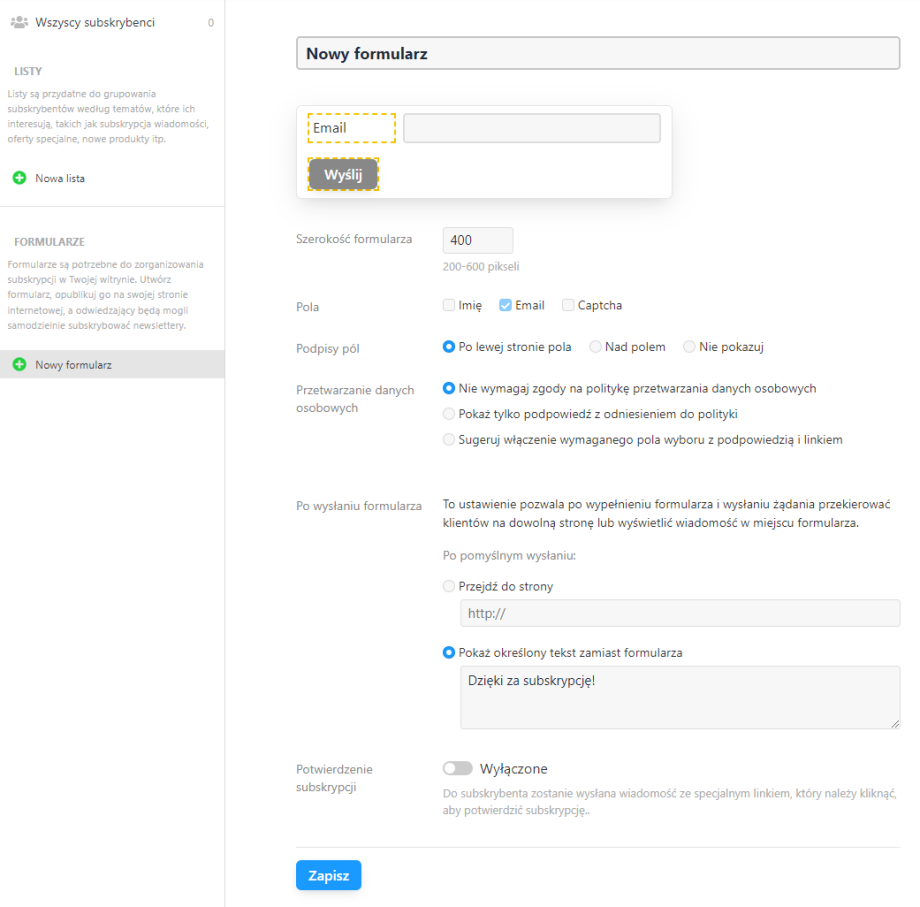920x907 pixels.
Task: Click the Dzięki za subskrypcję text area
Action: (680, 697)
